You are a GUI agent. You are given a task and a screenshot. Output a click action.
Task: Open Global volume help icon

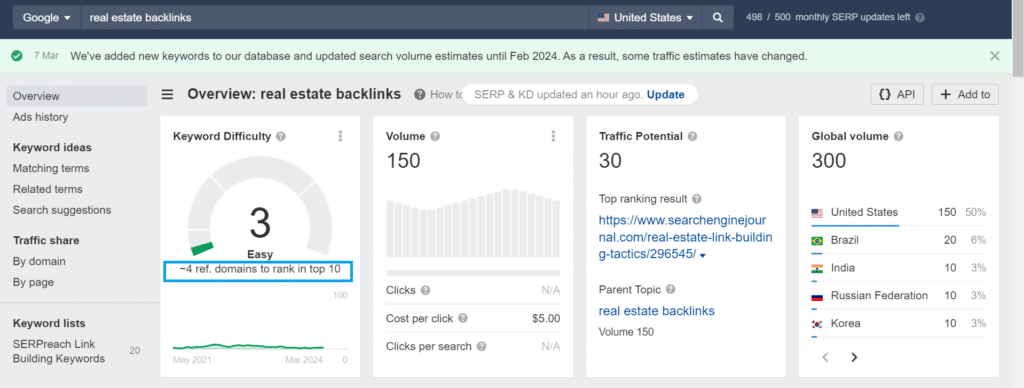(899, 137)
